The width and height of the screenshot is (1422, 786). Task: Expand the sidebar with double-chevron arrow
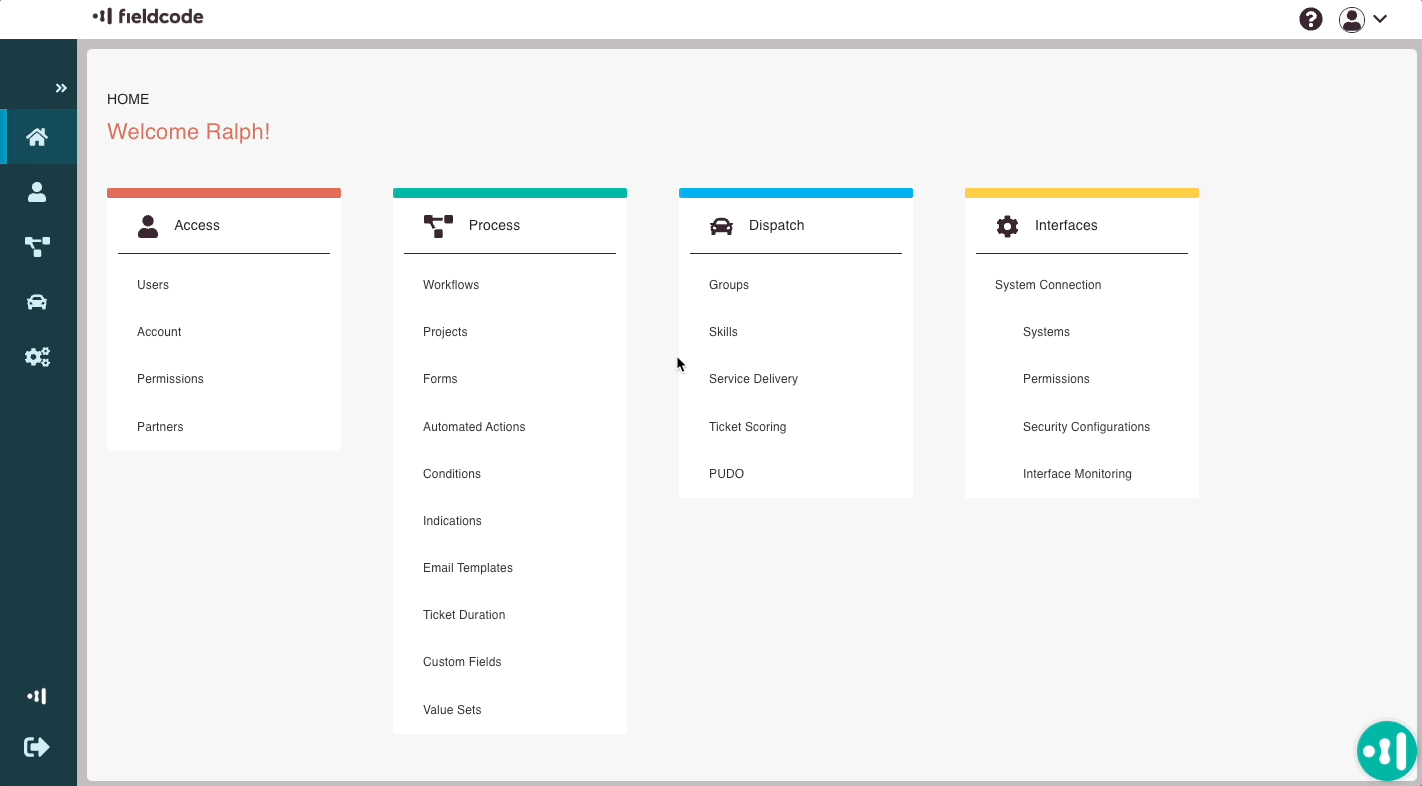(61, 88)
